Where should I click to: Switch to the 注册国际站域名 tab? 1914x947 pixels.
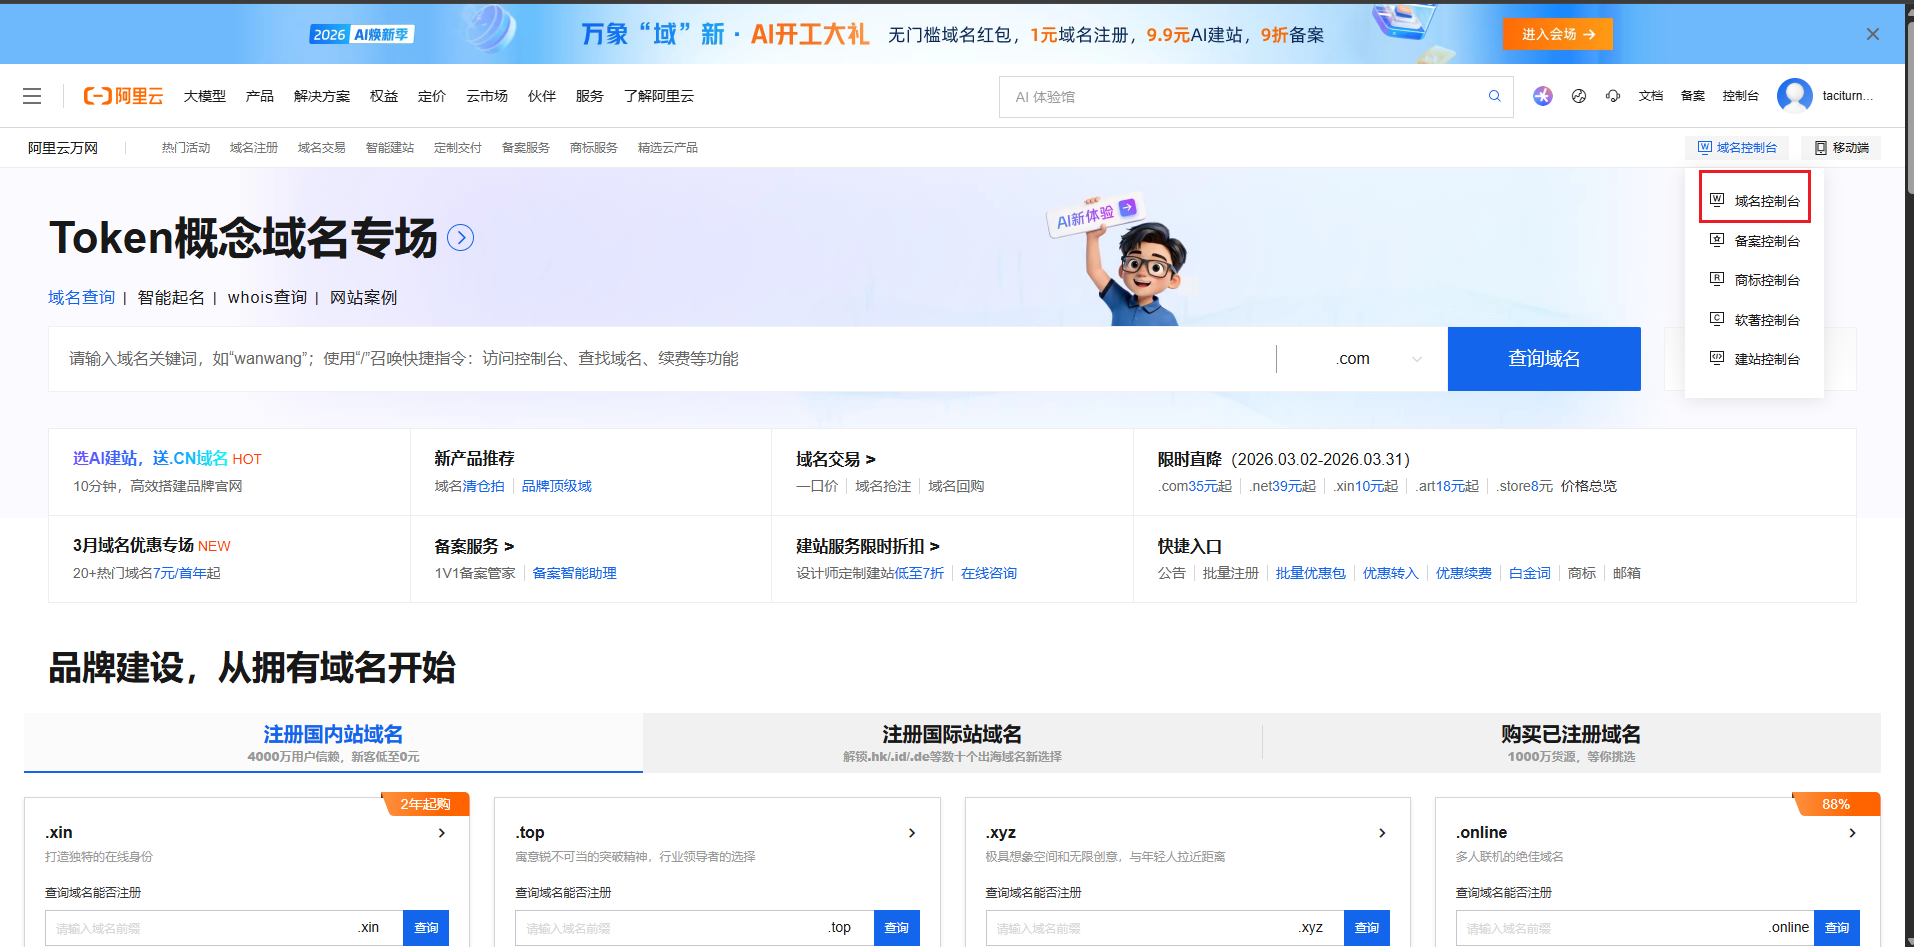[951, 742]
